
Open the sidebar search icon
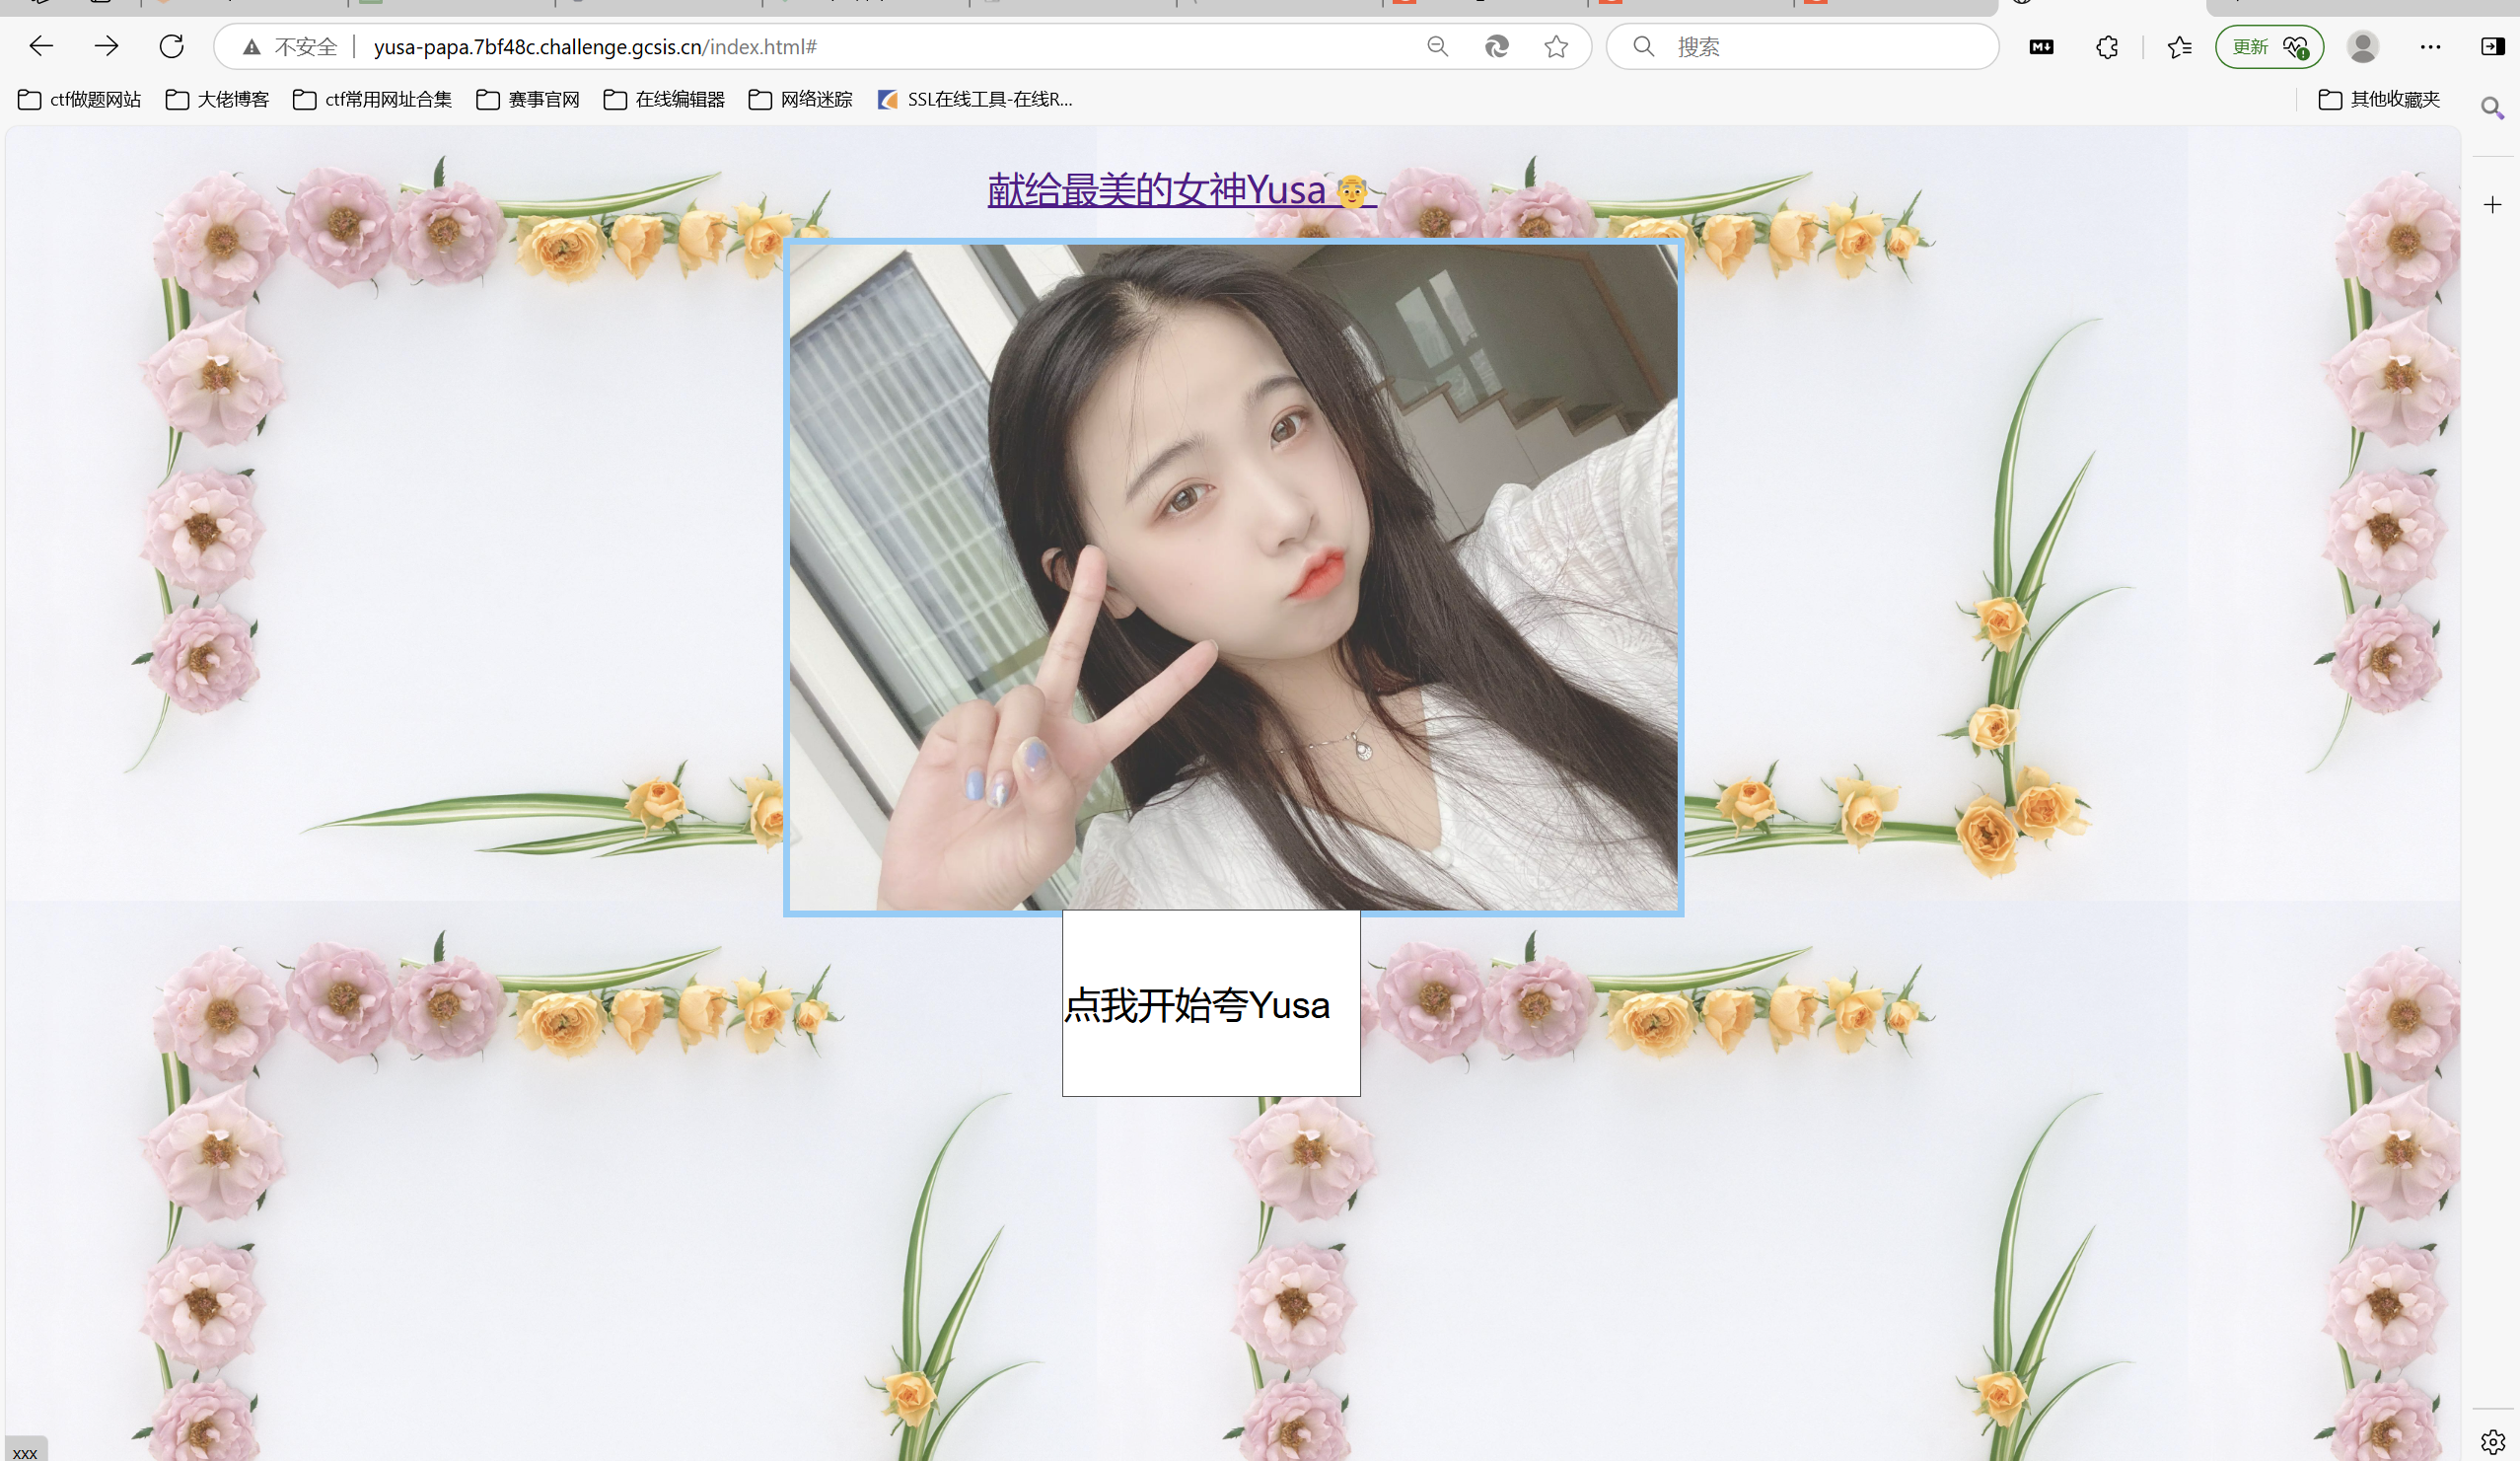click(2492, 107)
